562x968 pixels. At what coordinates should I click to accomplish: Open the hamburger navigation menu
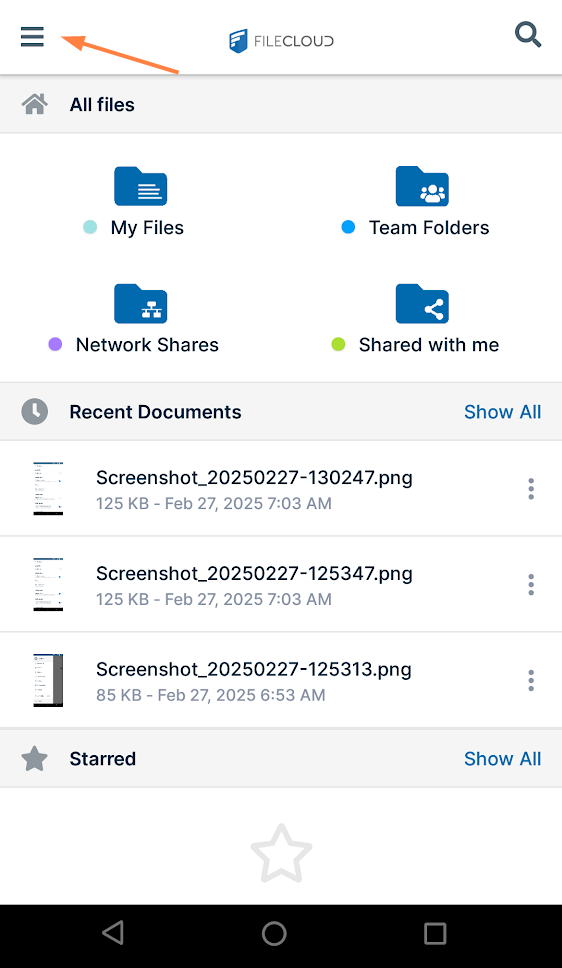click(x=32, y=37)
